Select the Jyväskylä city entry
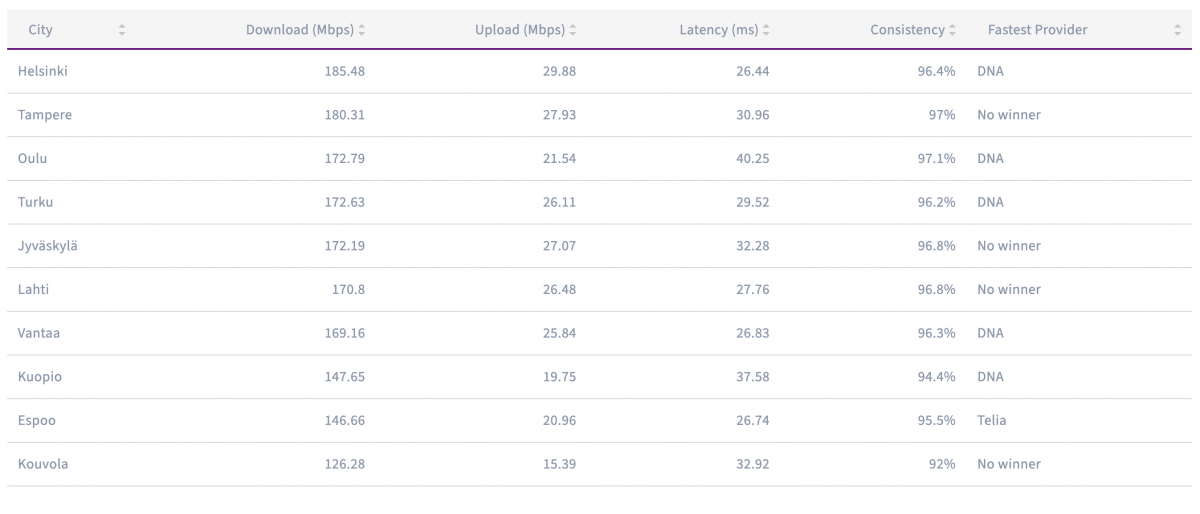 click(48, 246)
